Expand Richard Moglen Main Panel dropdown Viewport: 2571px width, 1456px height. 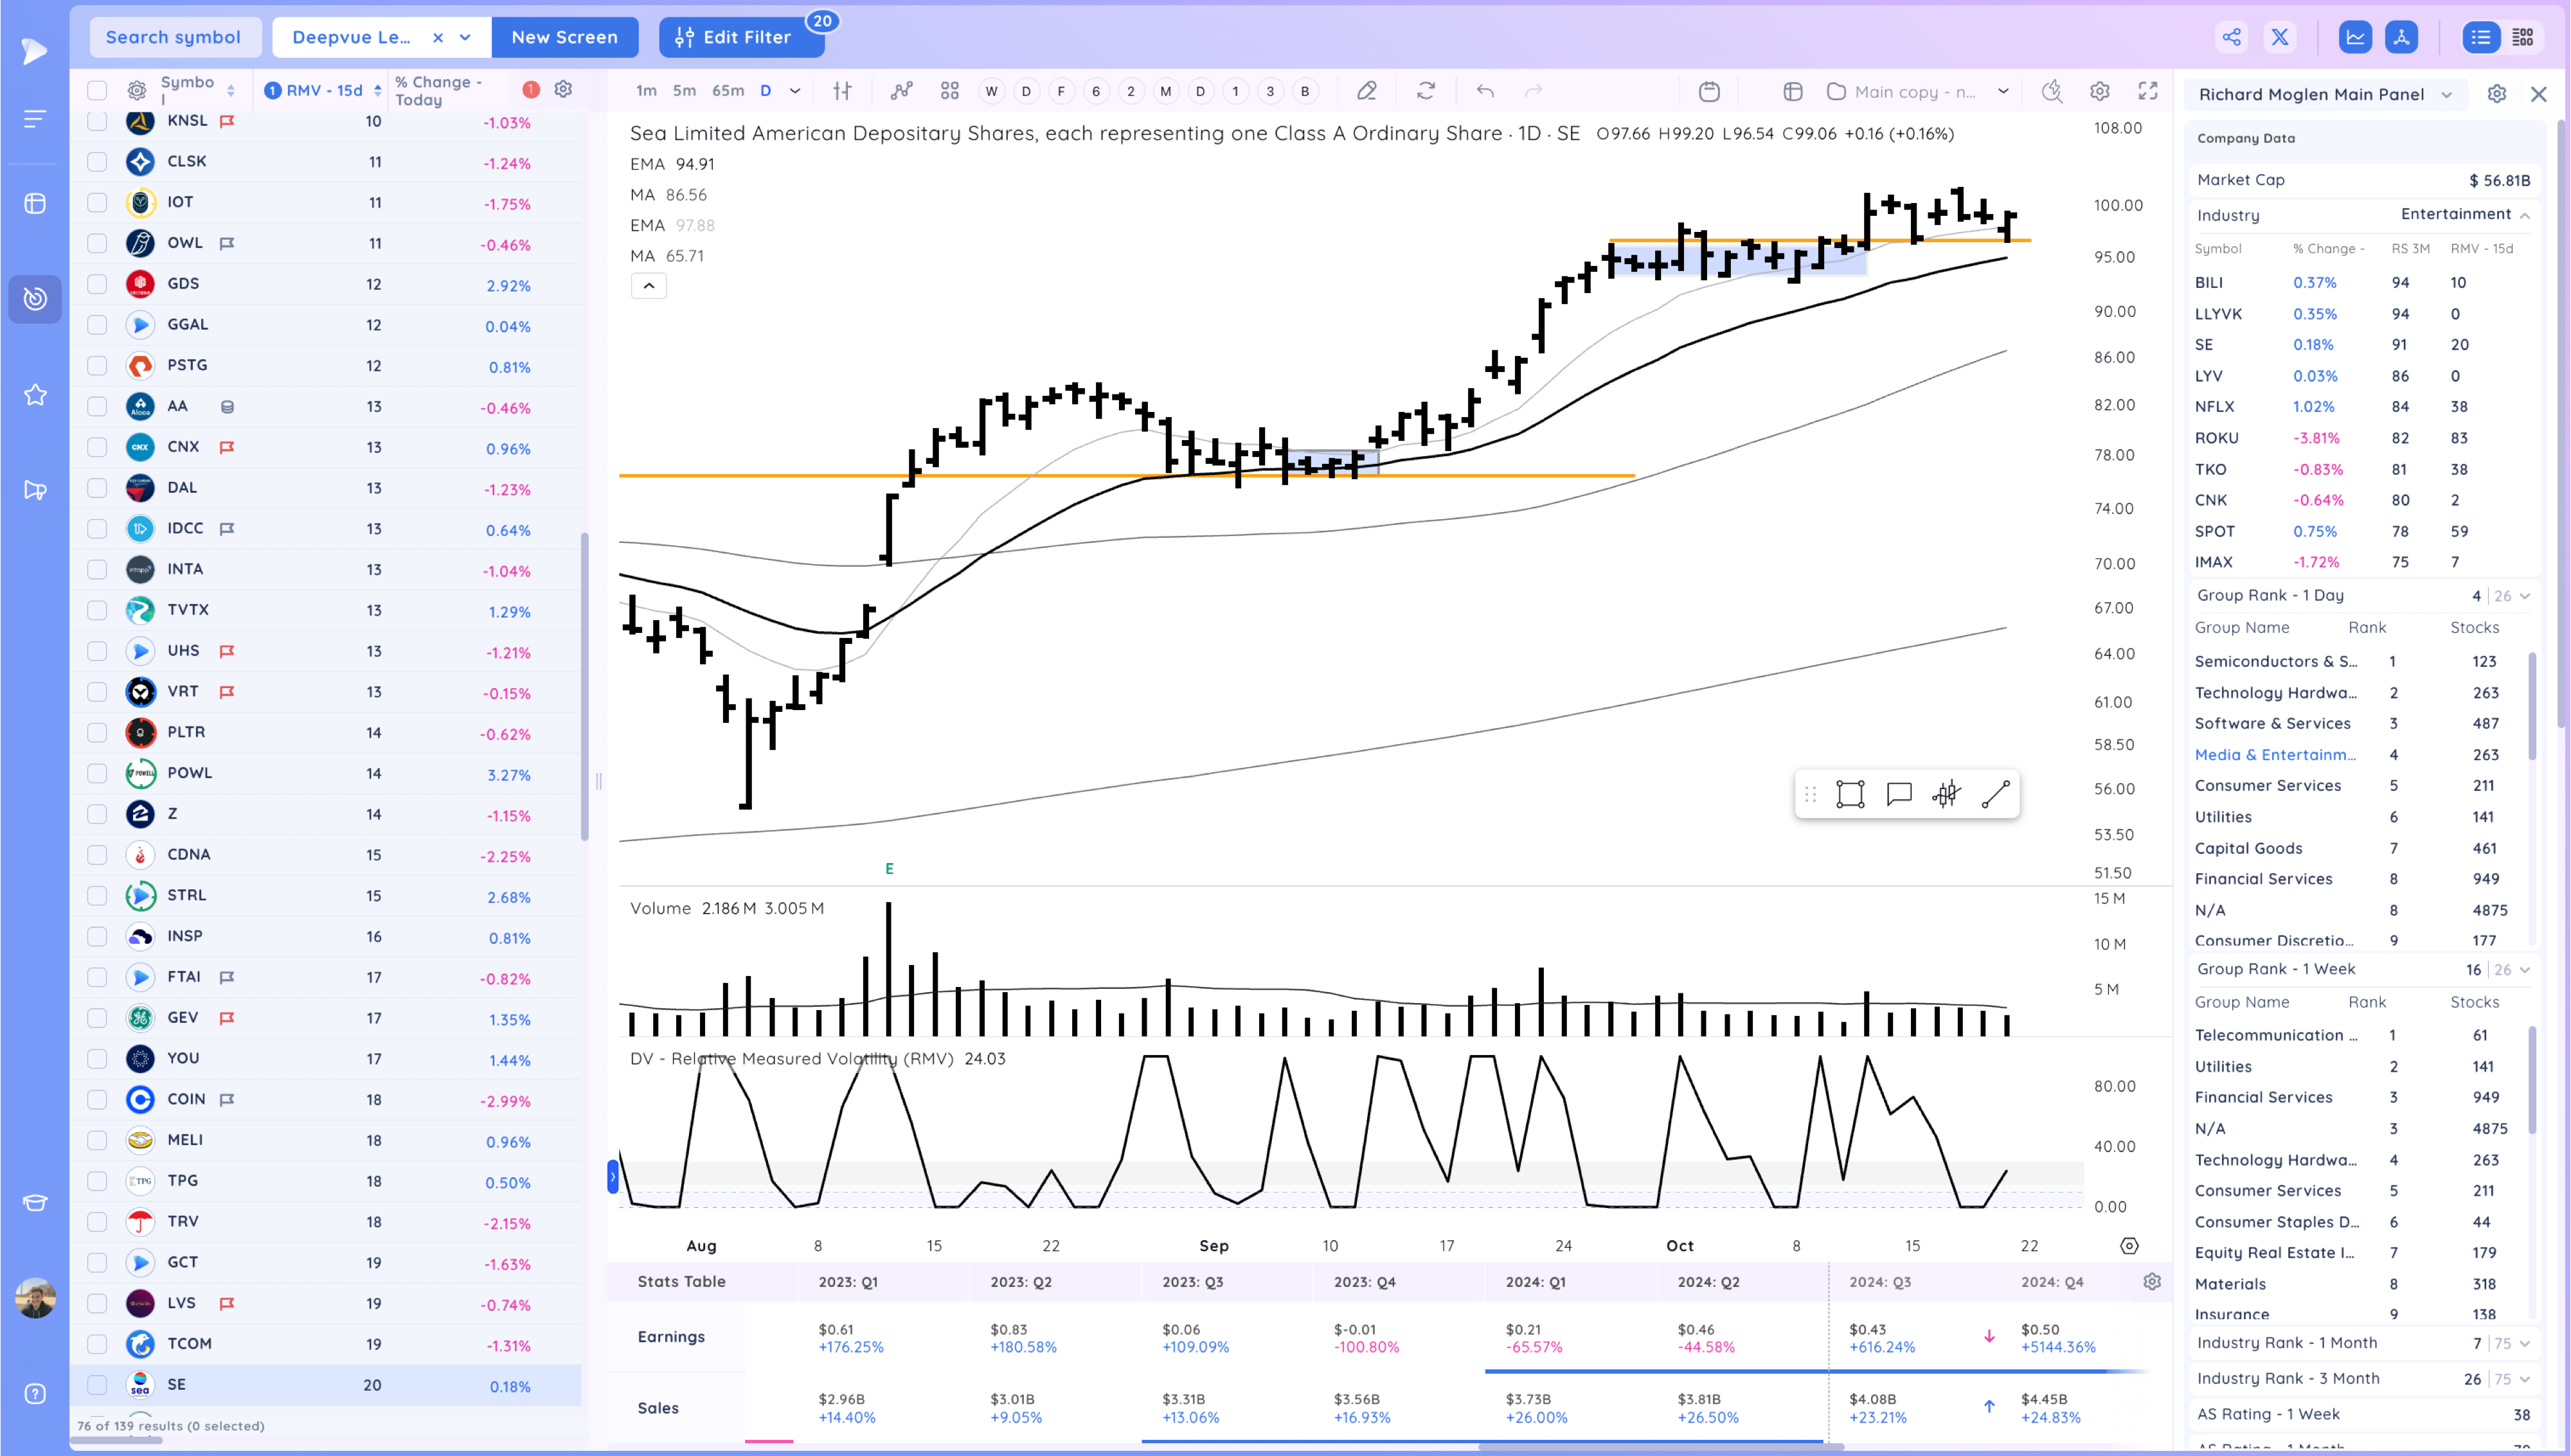2446,95
